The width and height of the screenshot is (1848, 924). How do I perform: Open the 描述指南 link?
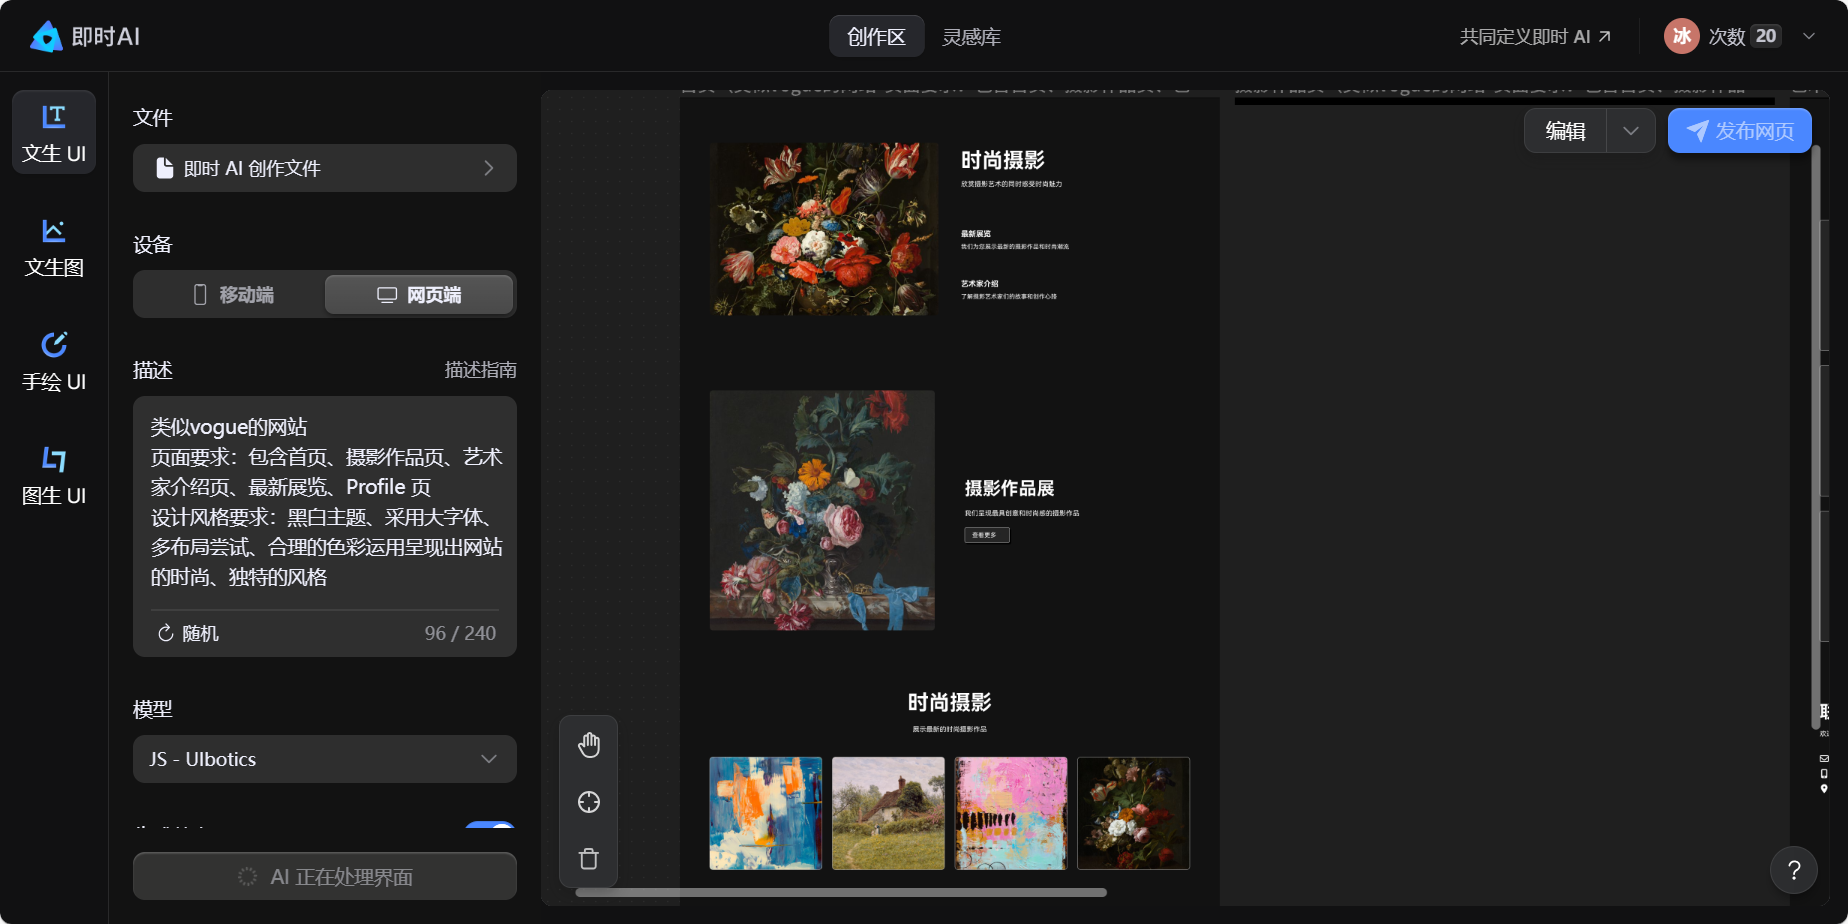[480, 370]
